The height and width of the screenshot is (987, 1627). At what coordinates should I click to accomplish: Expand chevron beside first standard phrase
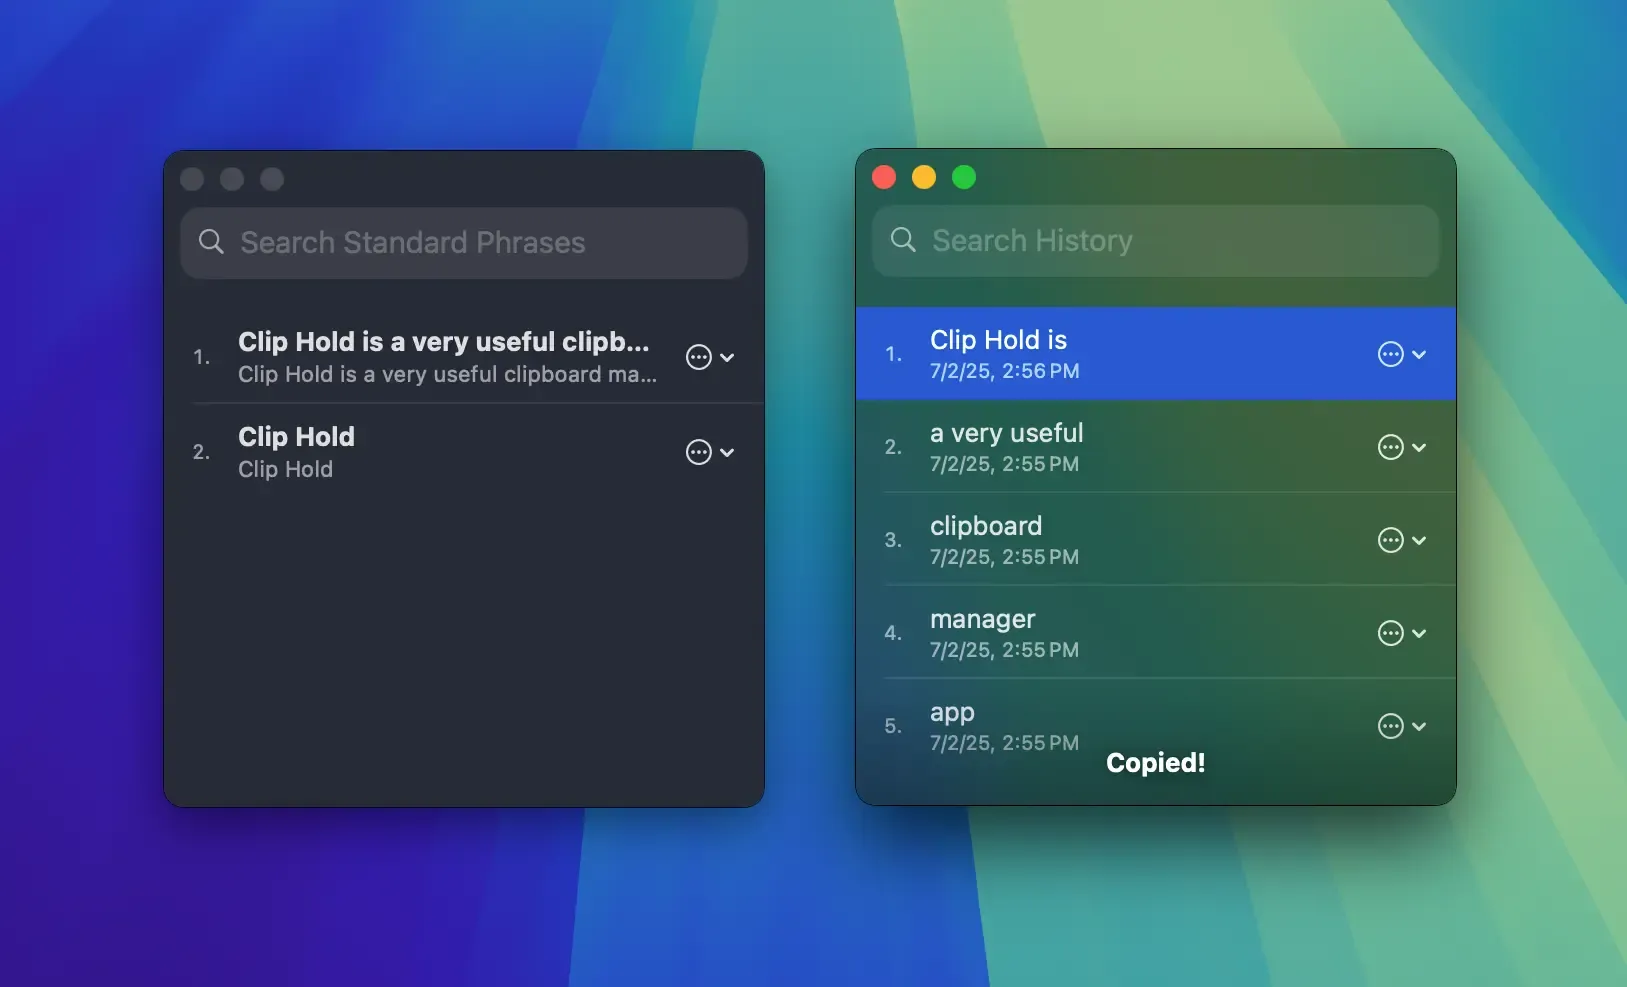[x=727, y=357]
